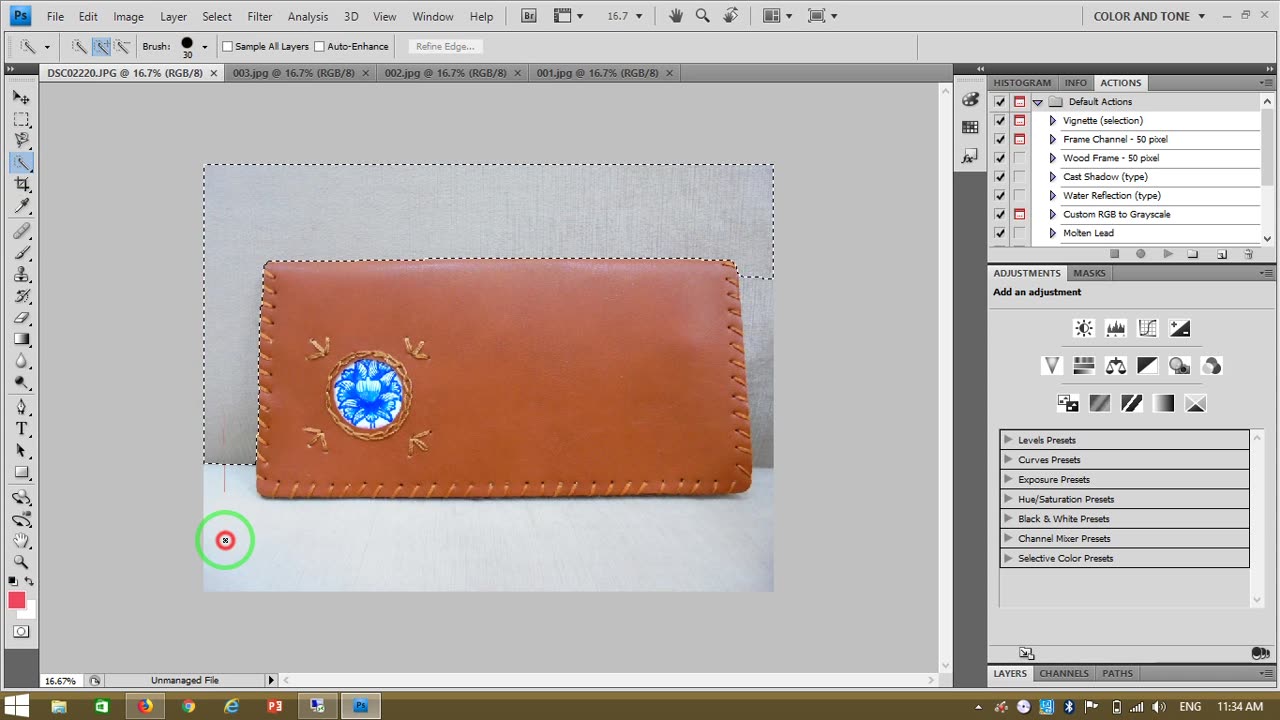Add a Levels adjustment

click(x=1115, y=328)
